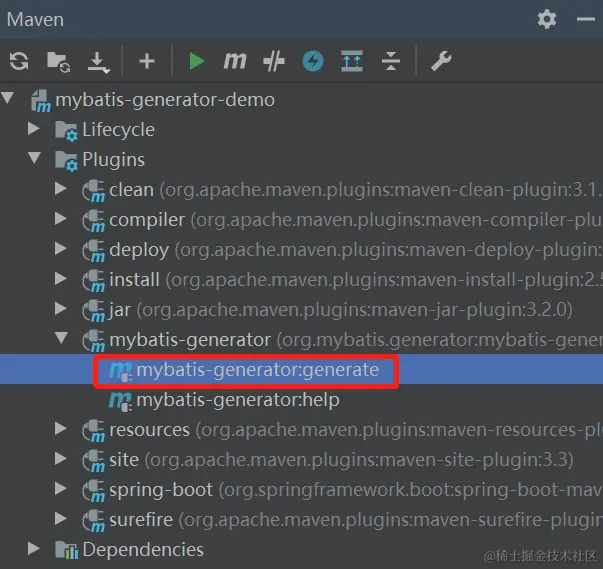
Task: Click install plugin icon
Action: (x=93, y=281)
